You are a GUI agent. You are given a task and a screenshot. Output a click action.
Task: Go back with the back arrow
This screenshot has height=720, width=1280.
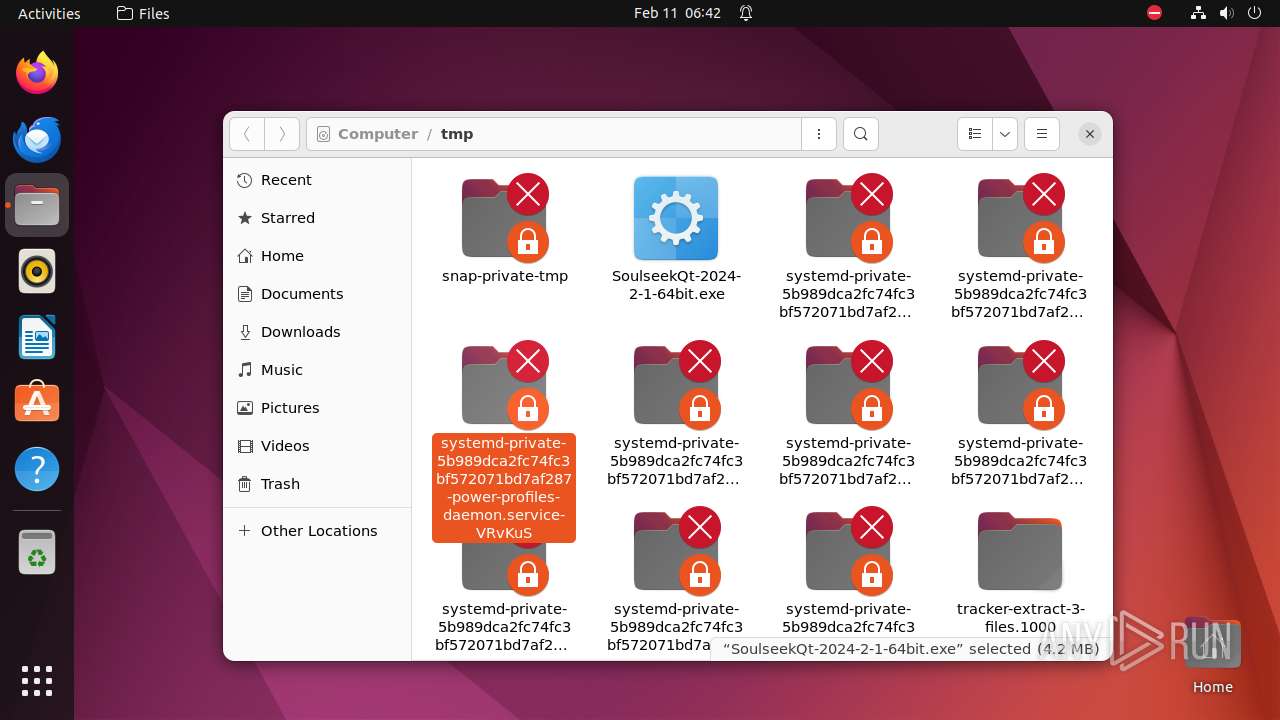(247, 134)
